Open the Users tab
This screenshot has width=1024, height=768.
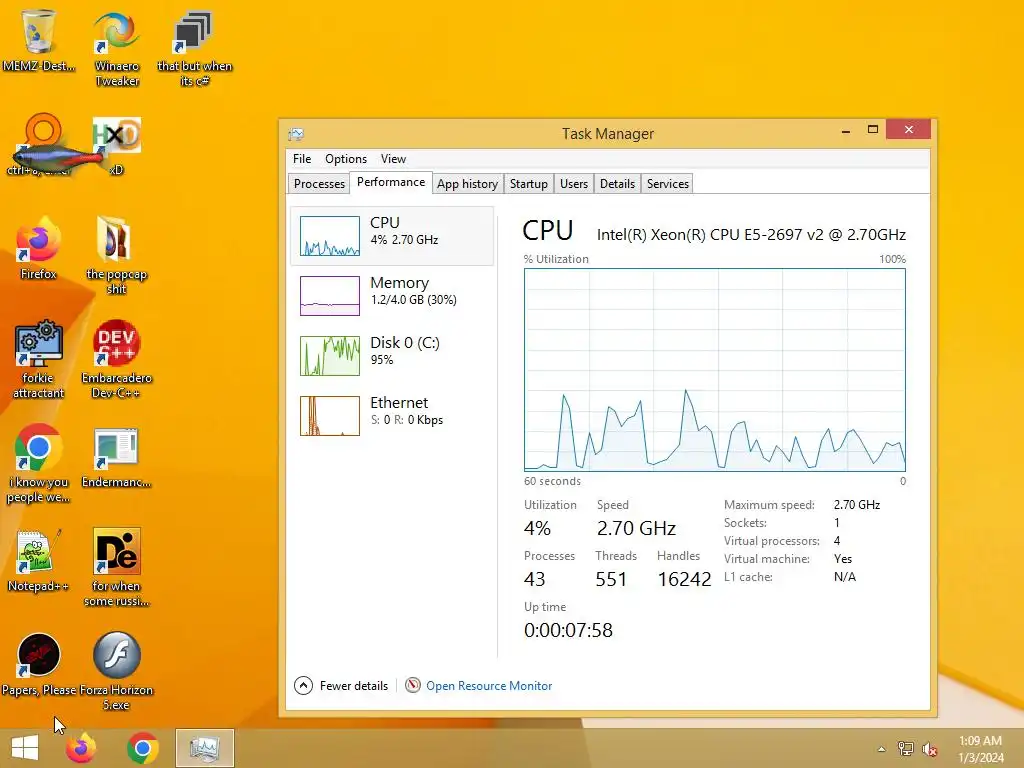coord(574,184)
